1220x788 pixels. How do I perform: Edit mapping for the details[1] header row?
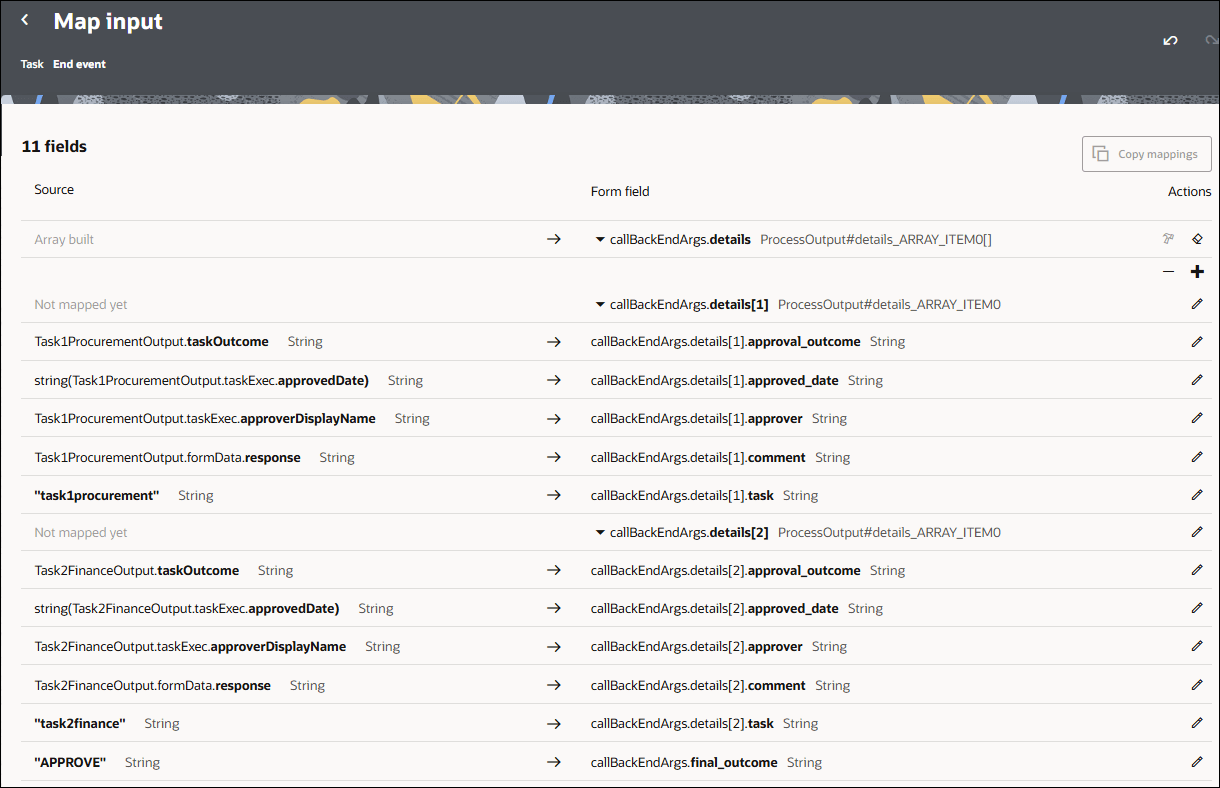(1197, 304)
